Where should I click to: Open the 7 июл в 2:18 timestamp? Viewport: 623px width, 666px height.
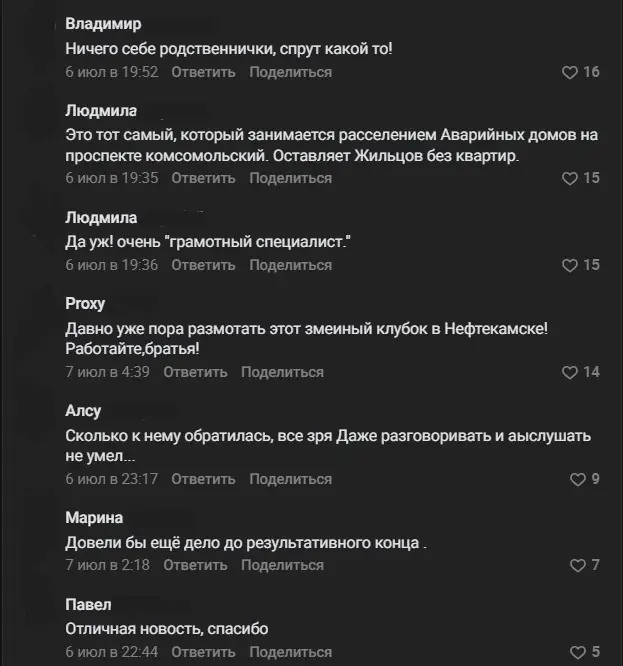click(107, 565)
